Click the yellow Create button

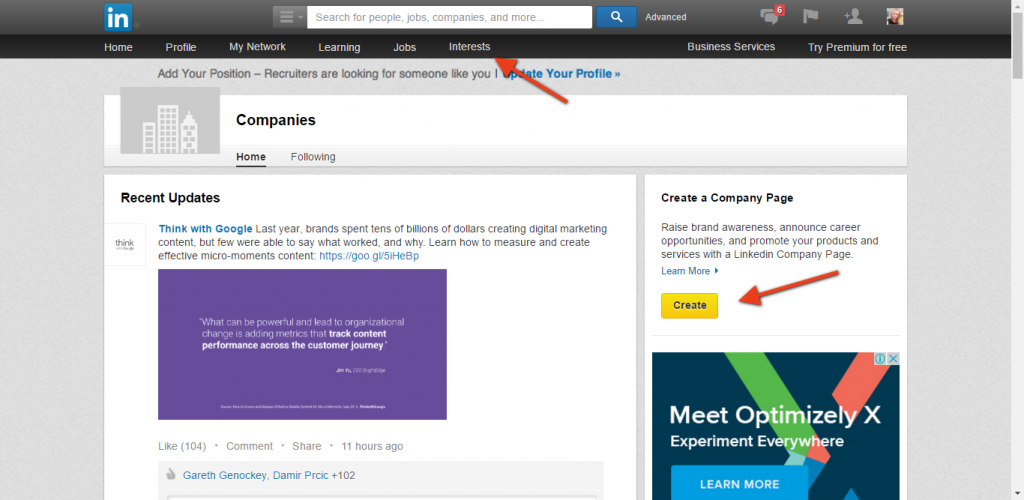[689, 305]
